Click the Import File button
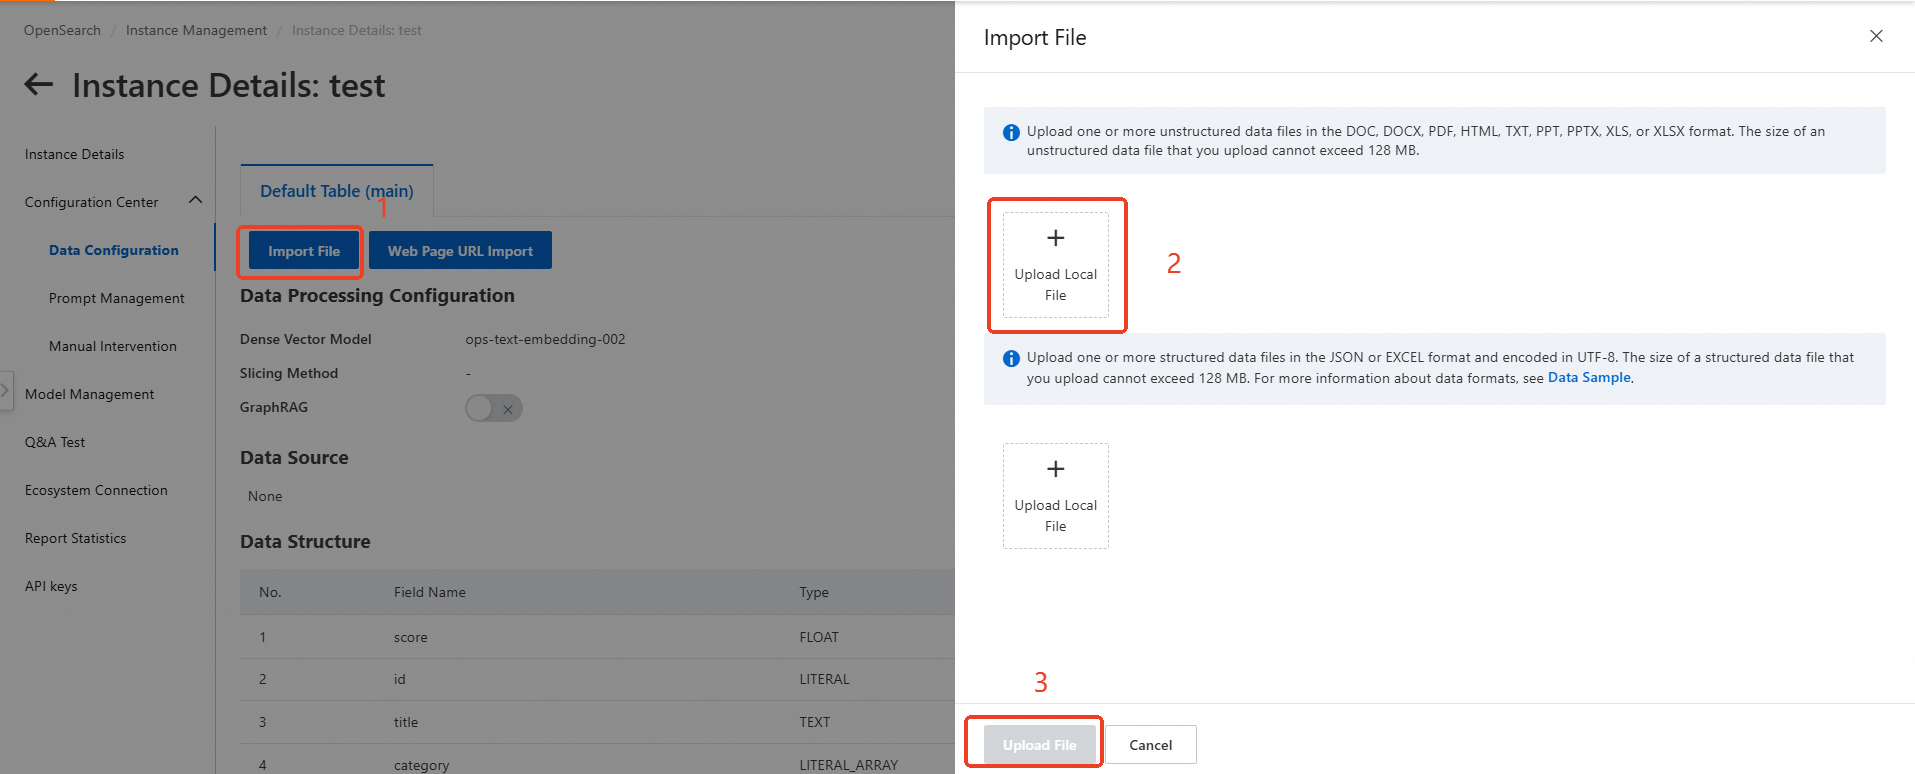 coord(304,251)
